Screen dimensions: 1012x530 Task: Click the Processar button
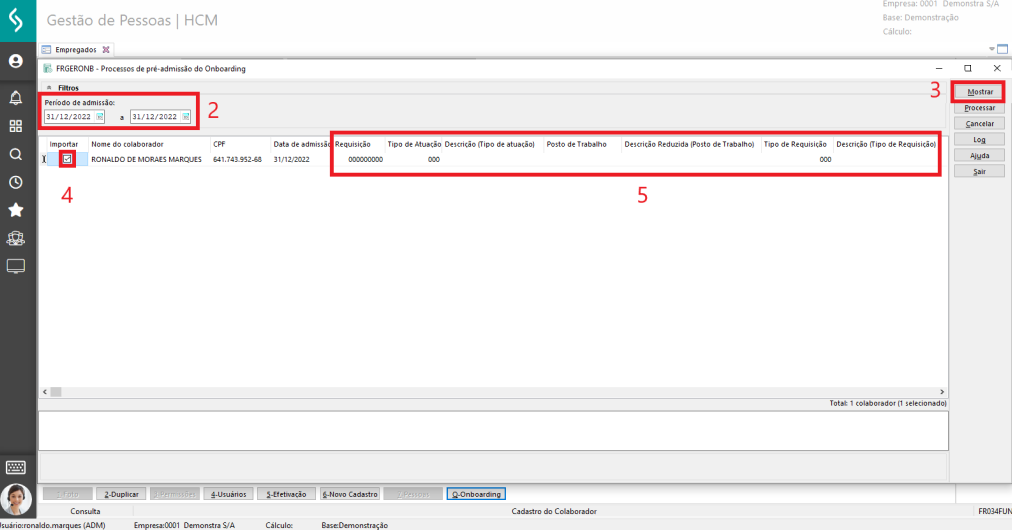(x=979, y=107)
